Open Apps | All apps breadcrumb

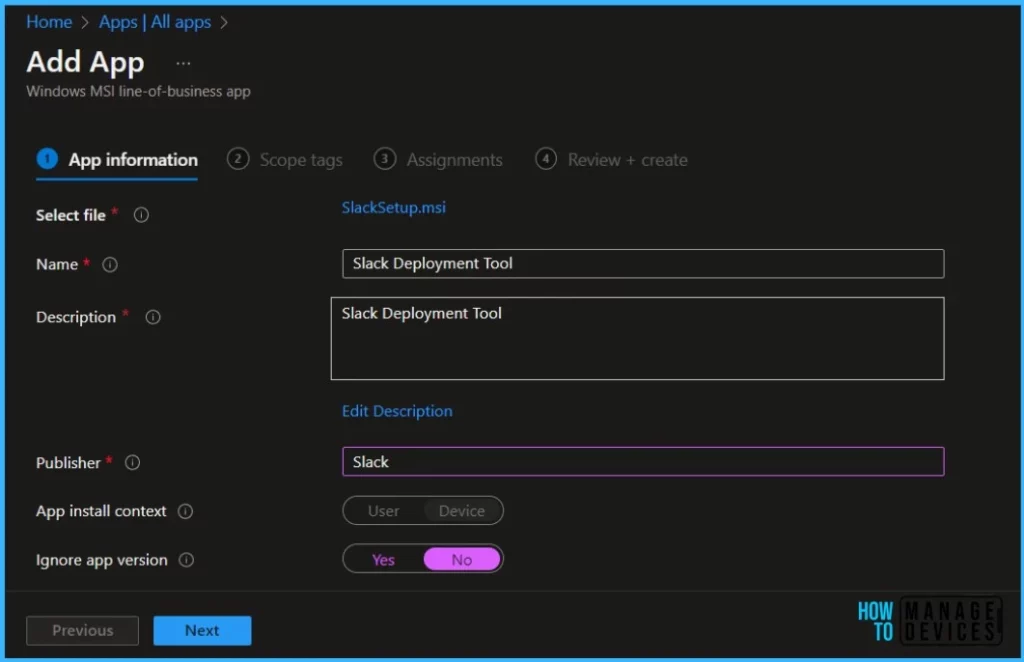pos(155,22)
